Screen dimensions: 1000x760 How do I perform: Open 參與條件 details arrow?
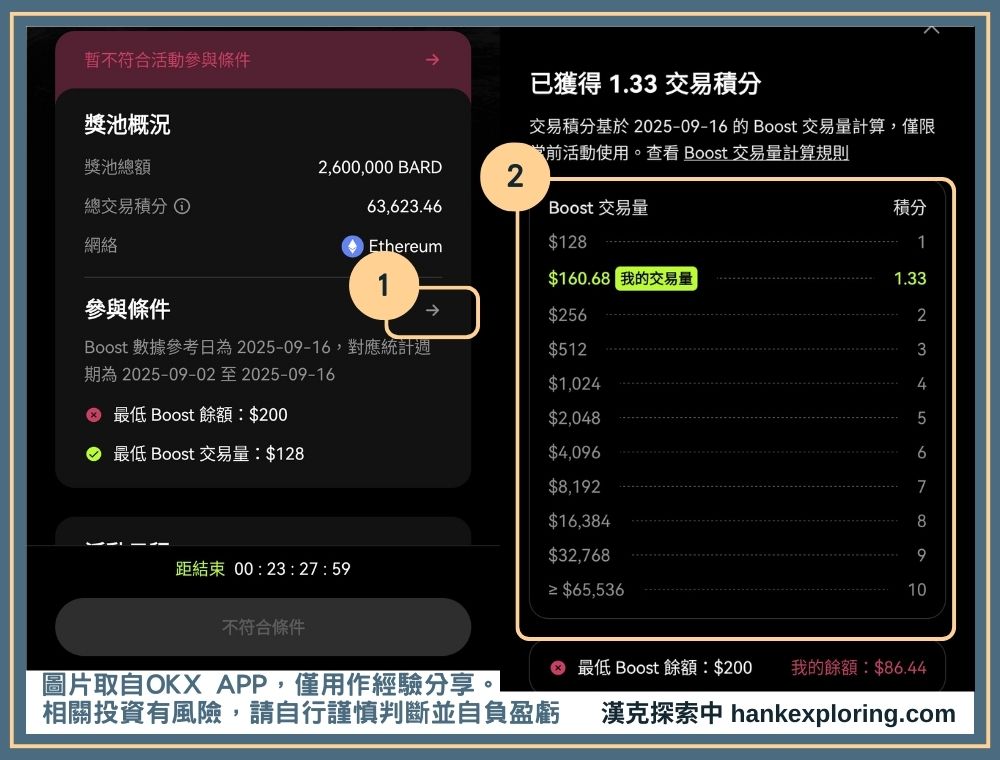coord(432,310)
